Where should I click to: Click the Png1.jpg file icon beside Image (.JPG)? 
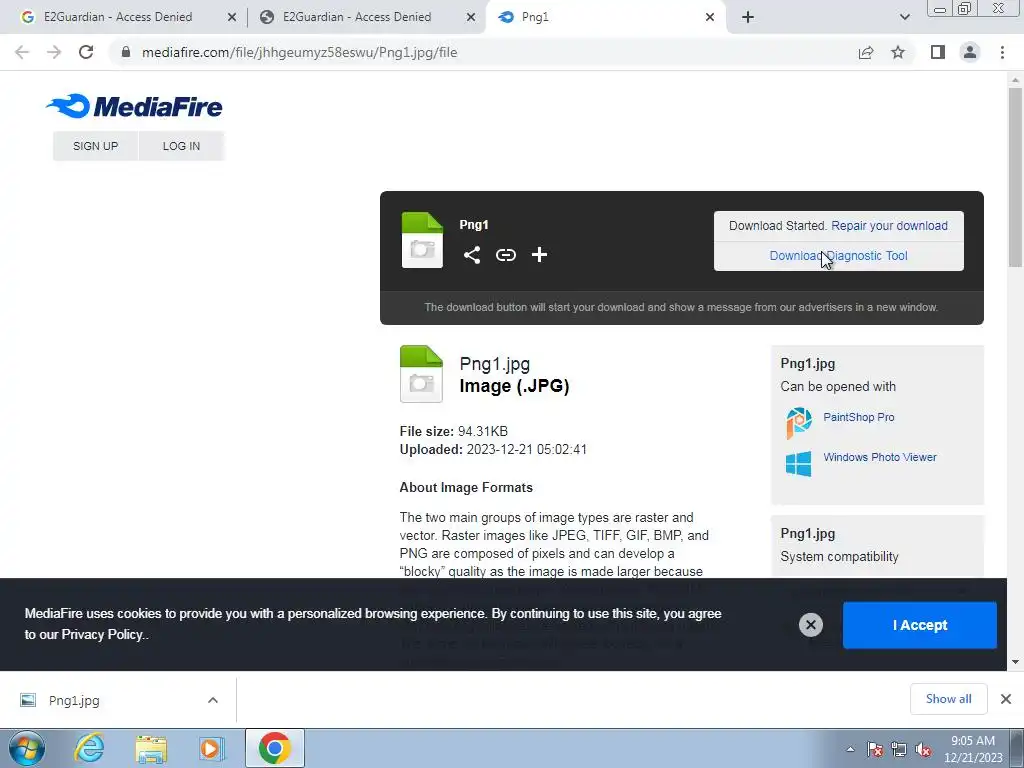pos(421,374)
